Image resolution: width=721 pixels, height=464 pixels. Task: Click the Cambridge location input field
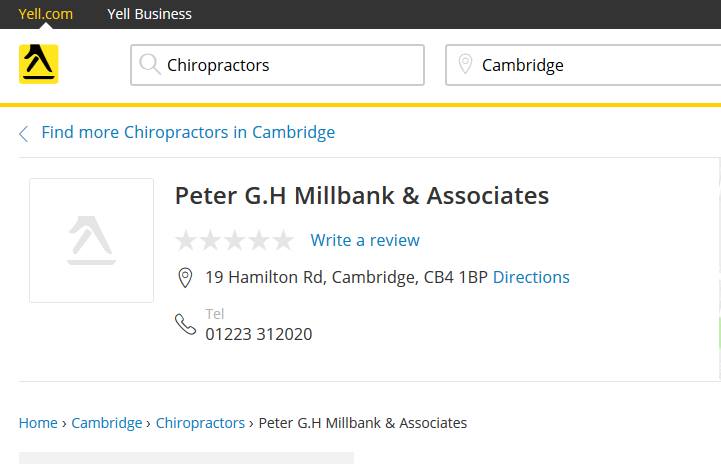pos(595,65)
